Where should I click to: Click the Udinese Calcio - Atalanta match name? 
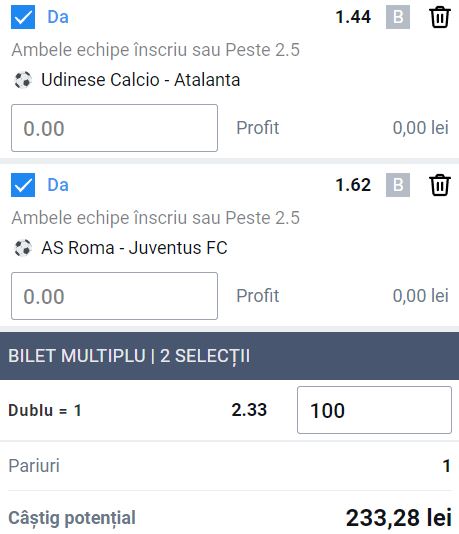click(x=141, y=80)
